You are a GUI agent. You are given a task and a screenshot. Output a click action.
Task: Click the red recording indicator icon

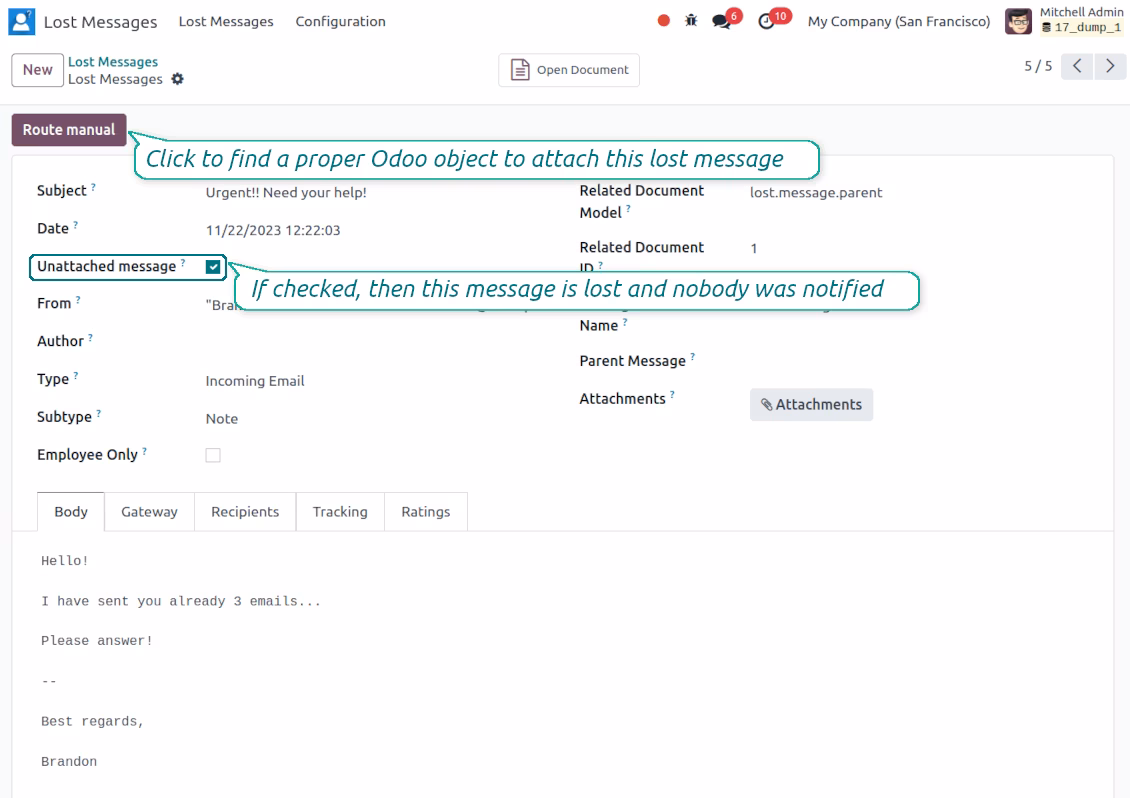[664, 21]
